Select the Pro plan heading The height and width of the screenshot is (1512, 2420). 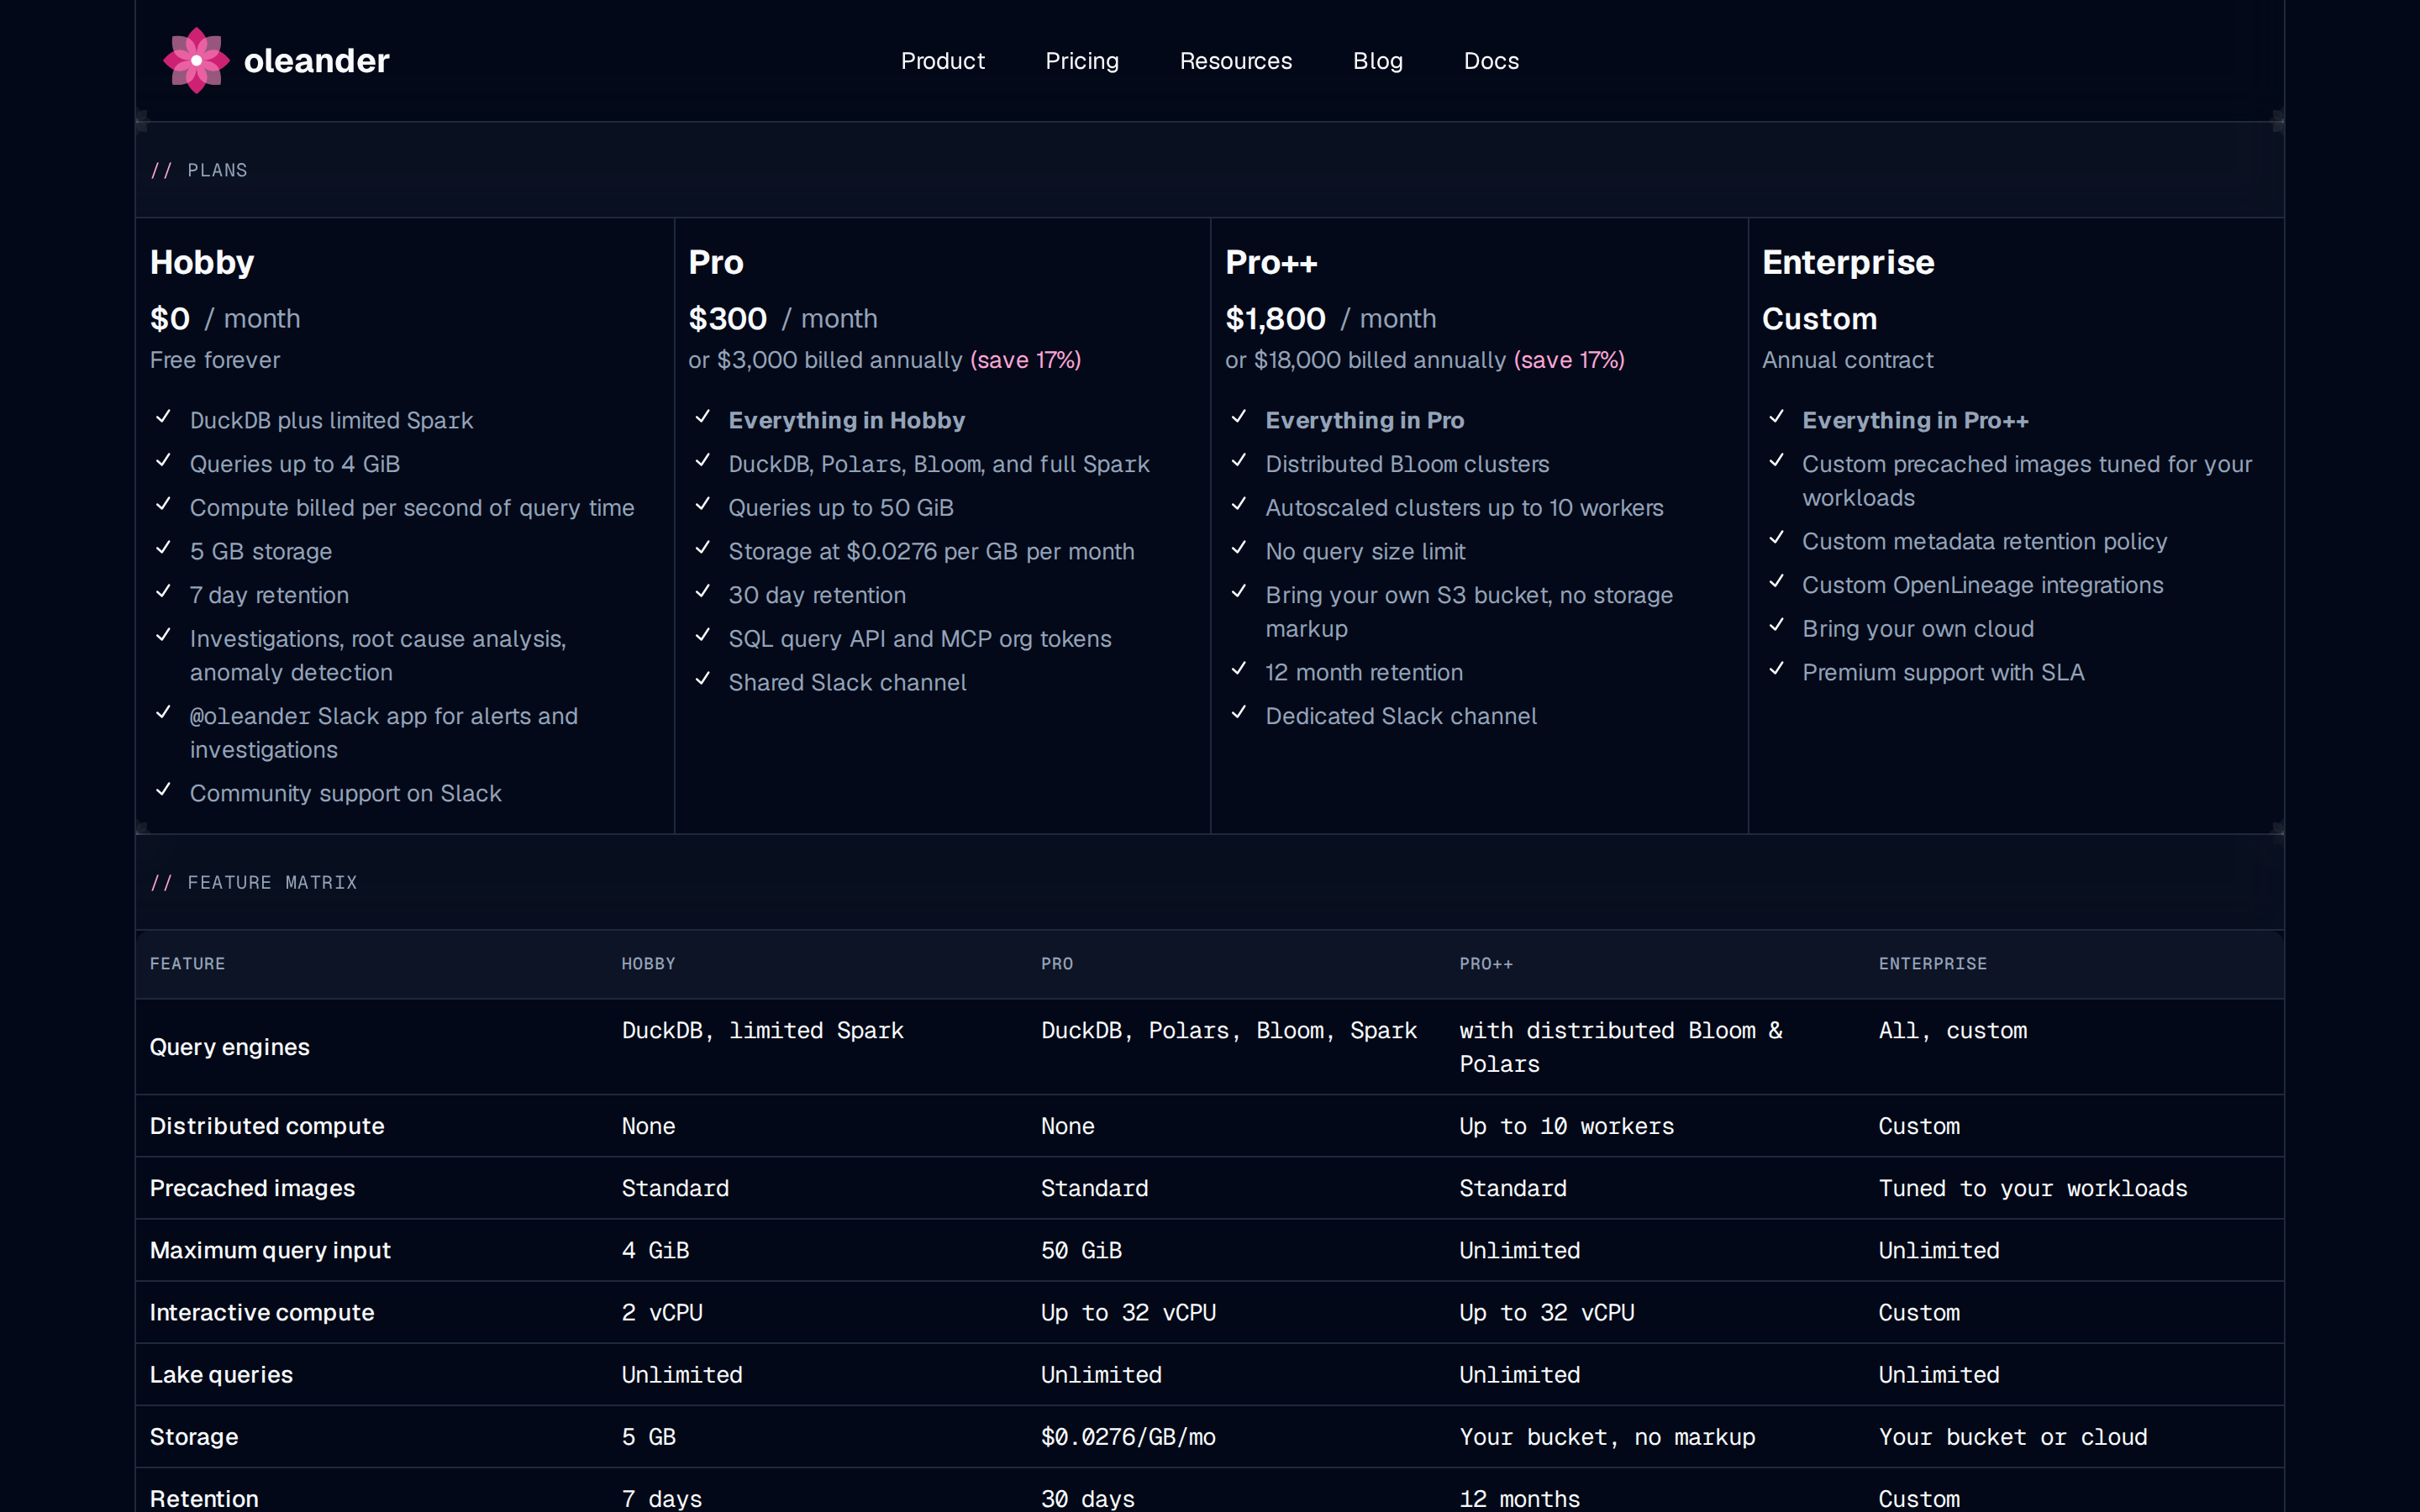click(716, 262)
